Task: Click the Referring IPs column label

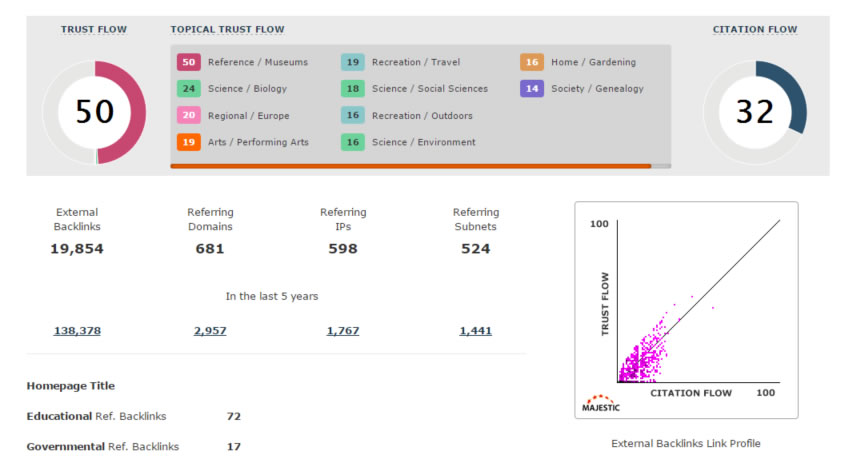Action: click(343, 219)
